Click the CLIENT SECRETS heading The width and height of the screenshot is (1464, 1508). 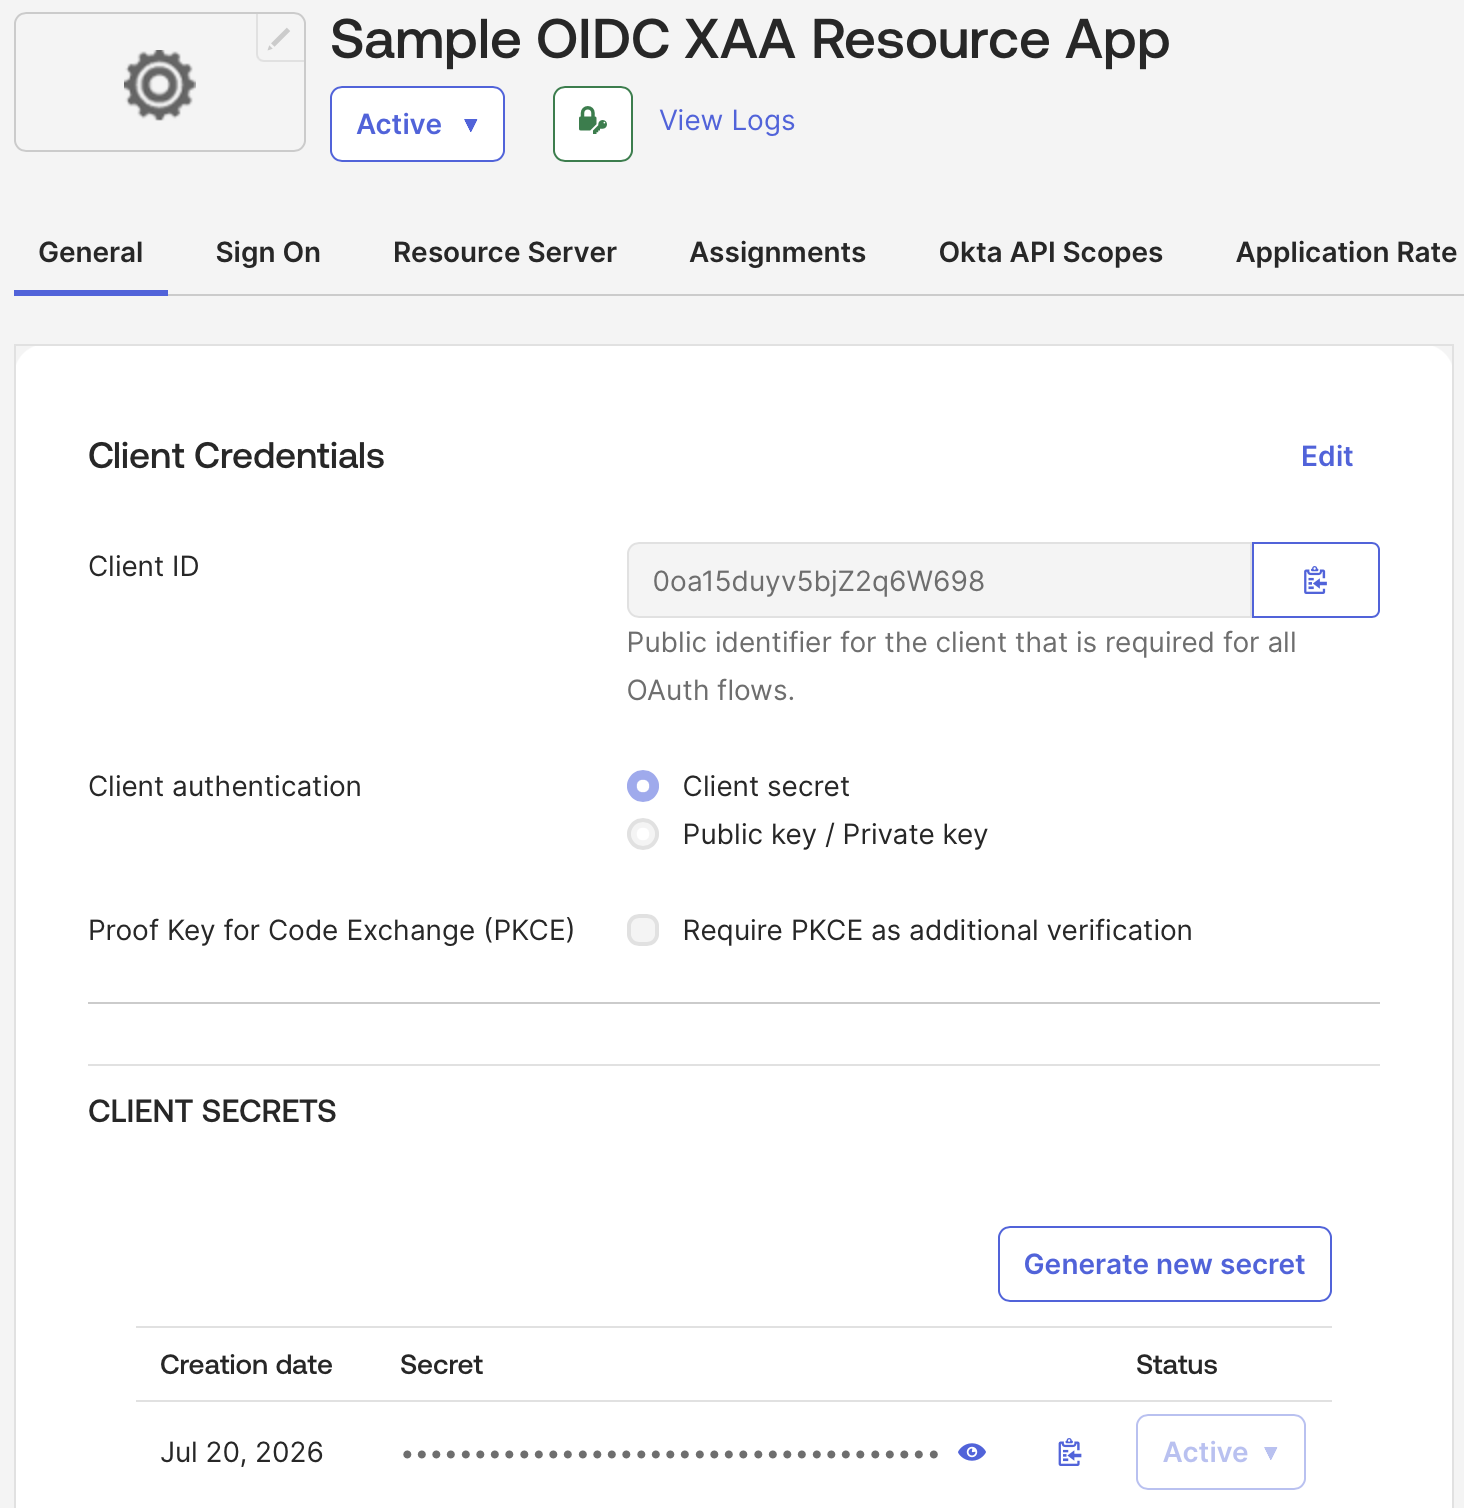click(x=212, y=1111)
